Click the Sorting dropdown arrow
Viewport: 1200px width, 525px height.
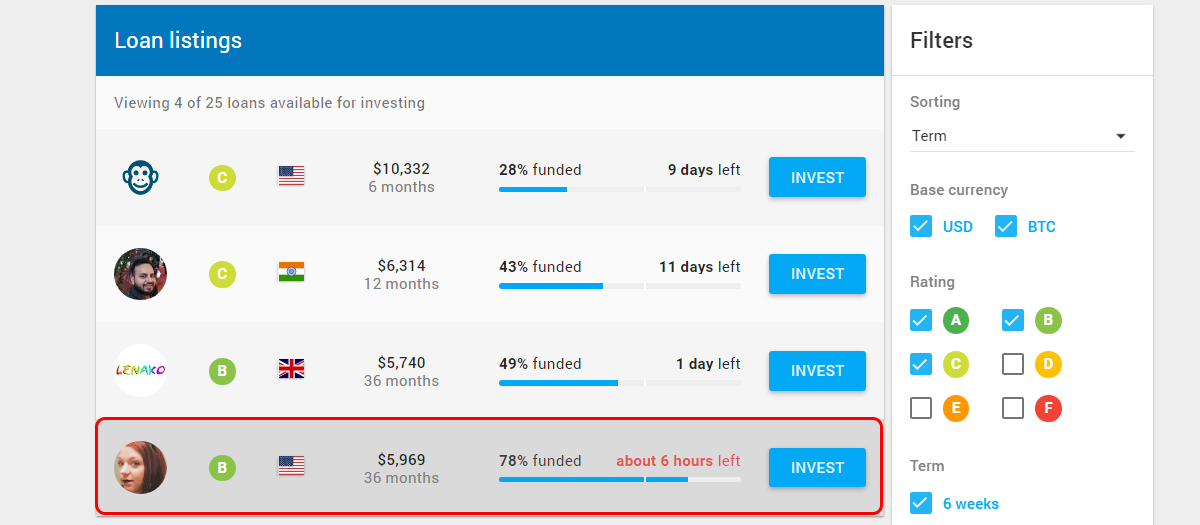click(x=1121, y=136)
